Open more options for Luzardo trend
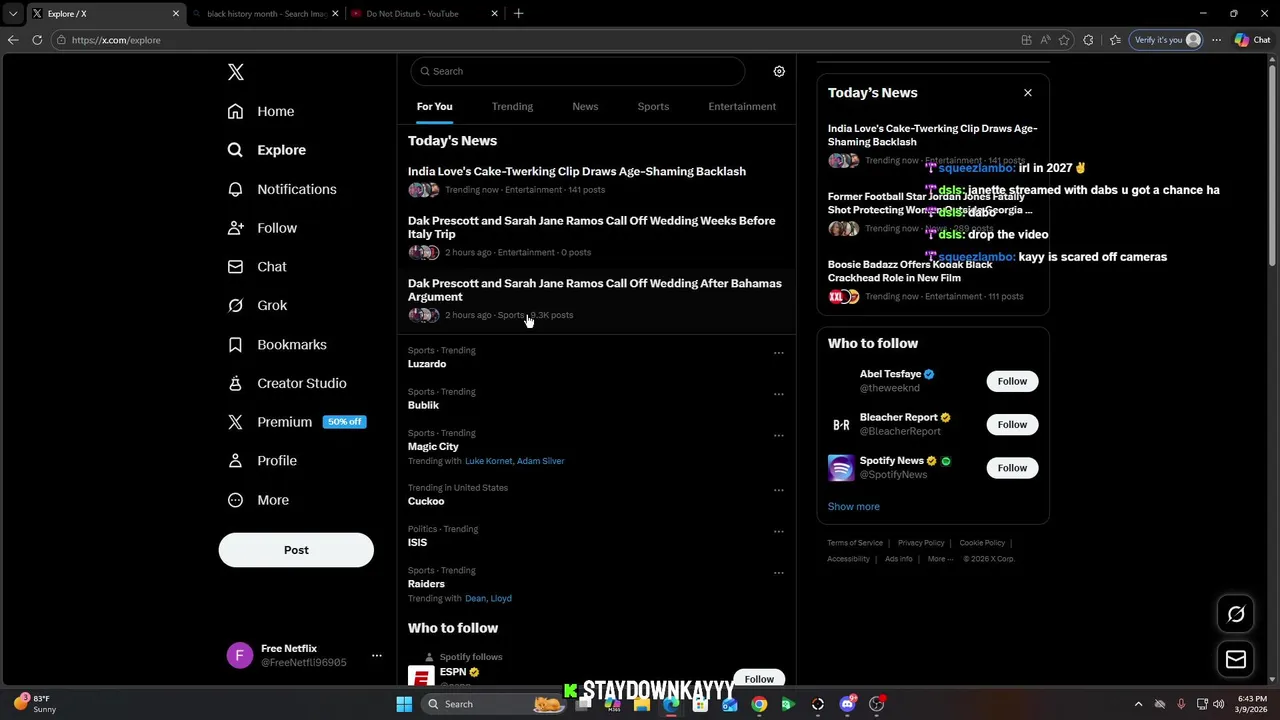The image size is (1280, 720). pyautogui.click(x=778, y=352)
